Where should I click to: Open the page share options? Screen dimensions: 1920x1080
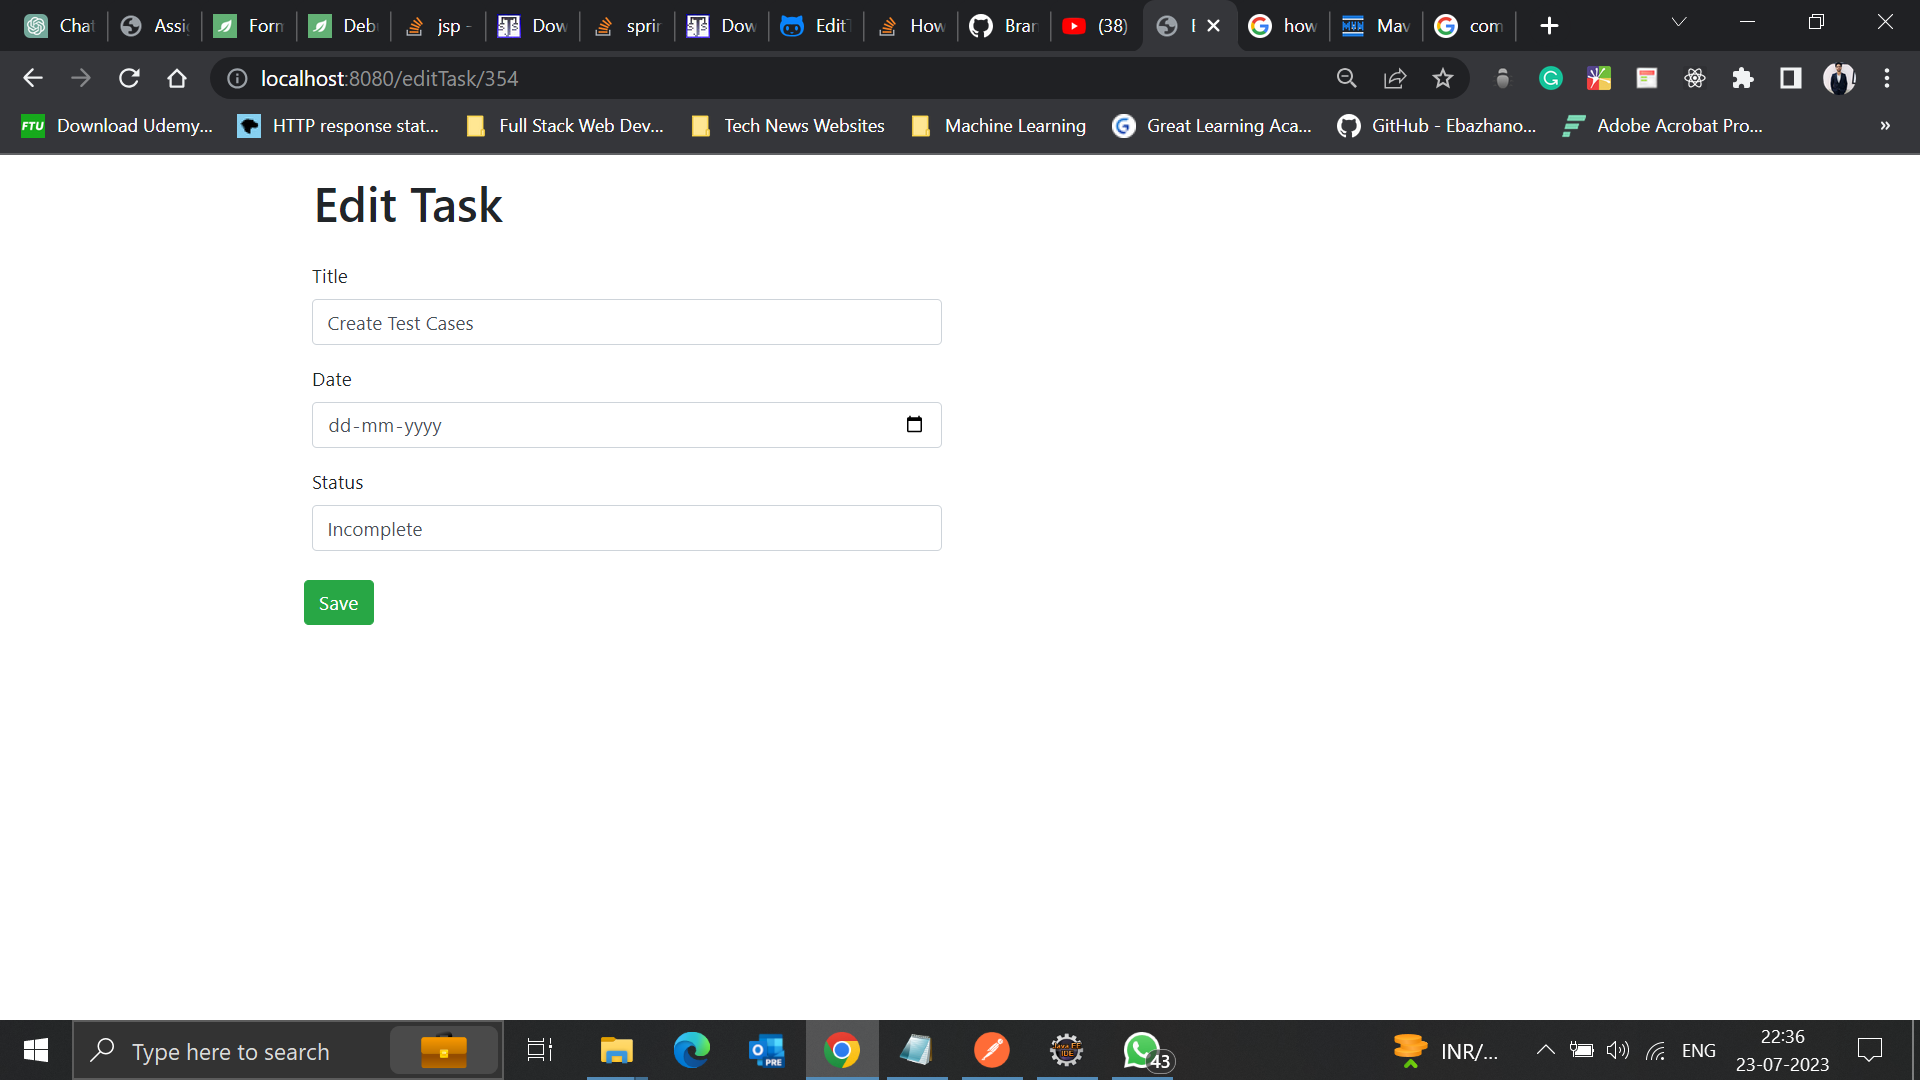[1395, 78]
